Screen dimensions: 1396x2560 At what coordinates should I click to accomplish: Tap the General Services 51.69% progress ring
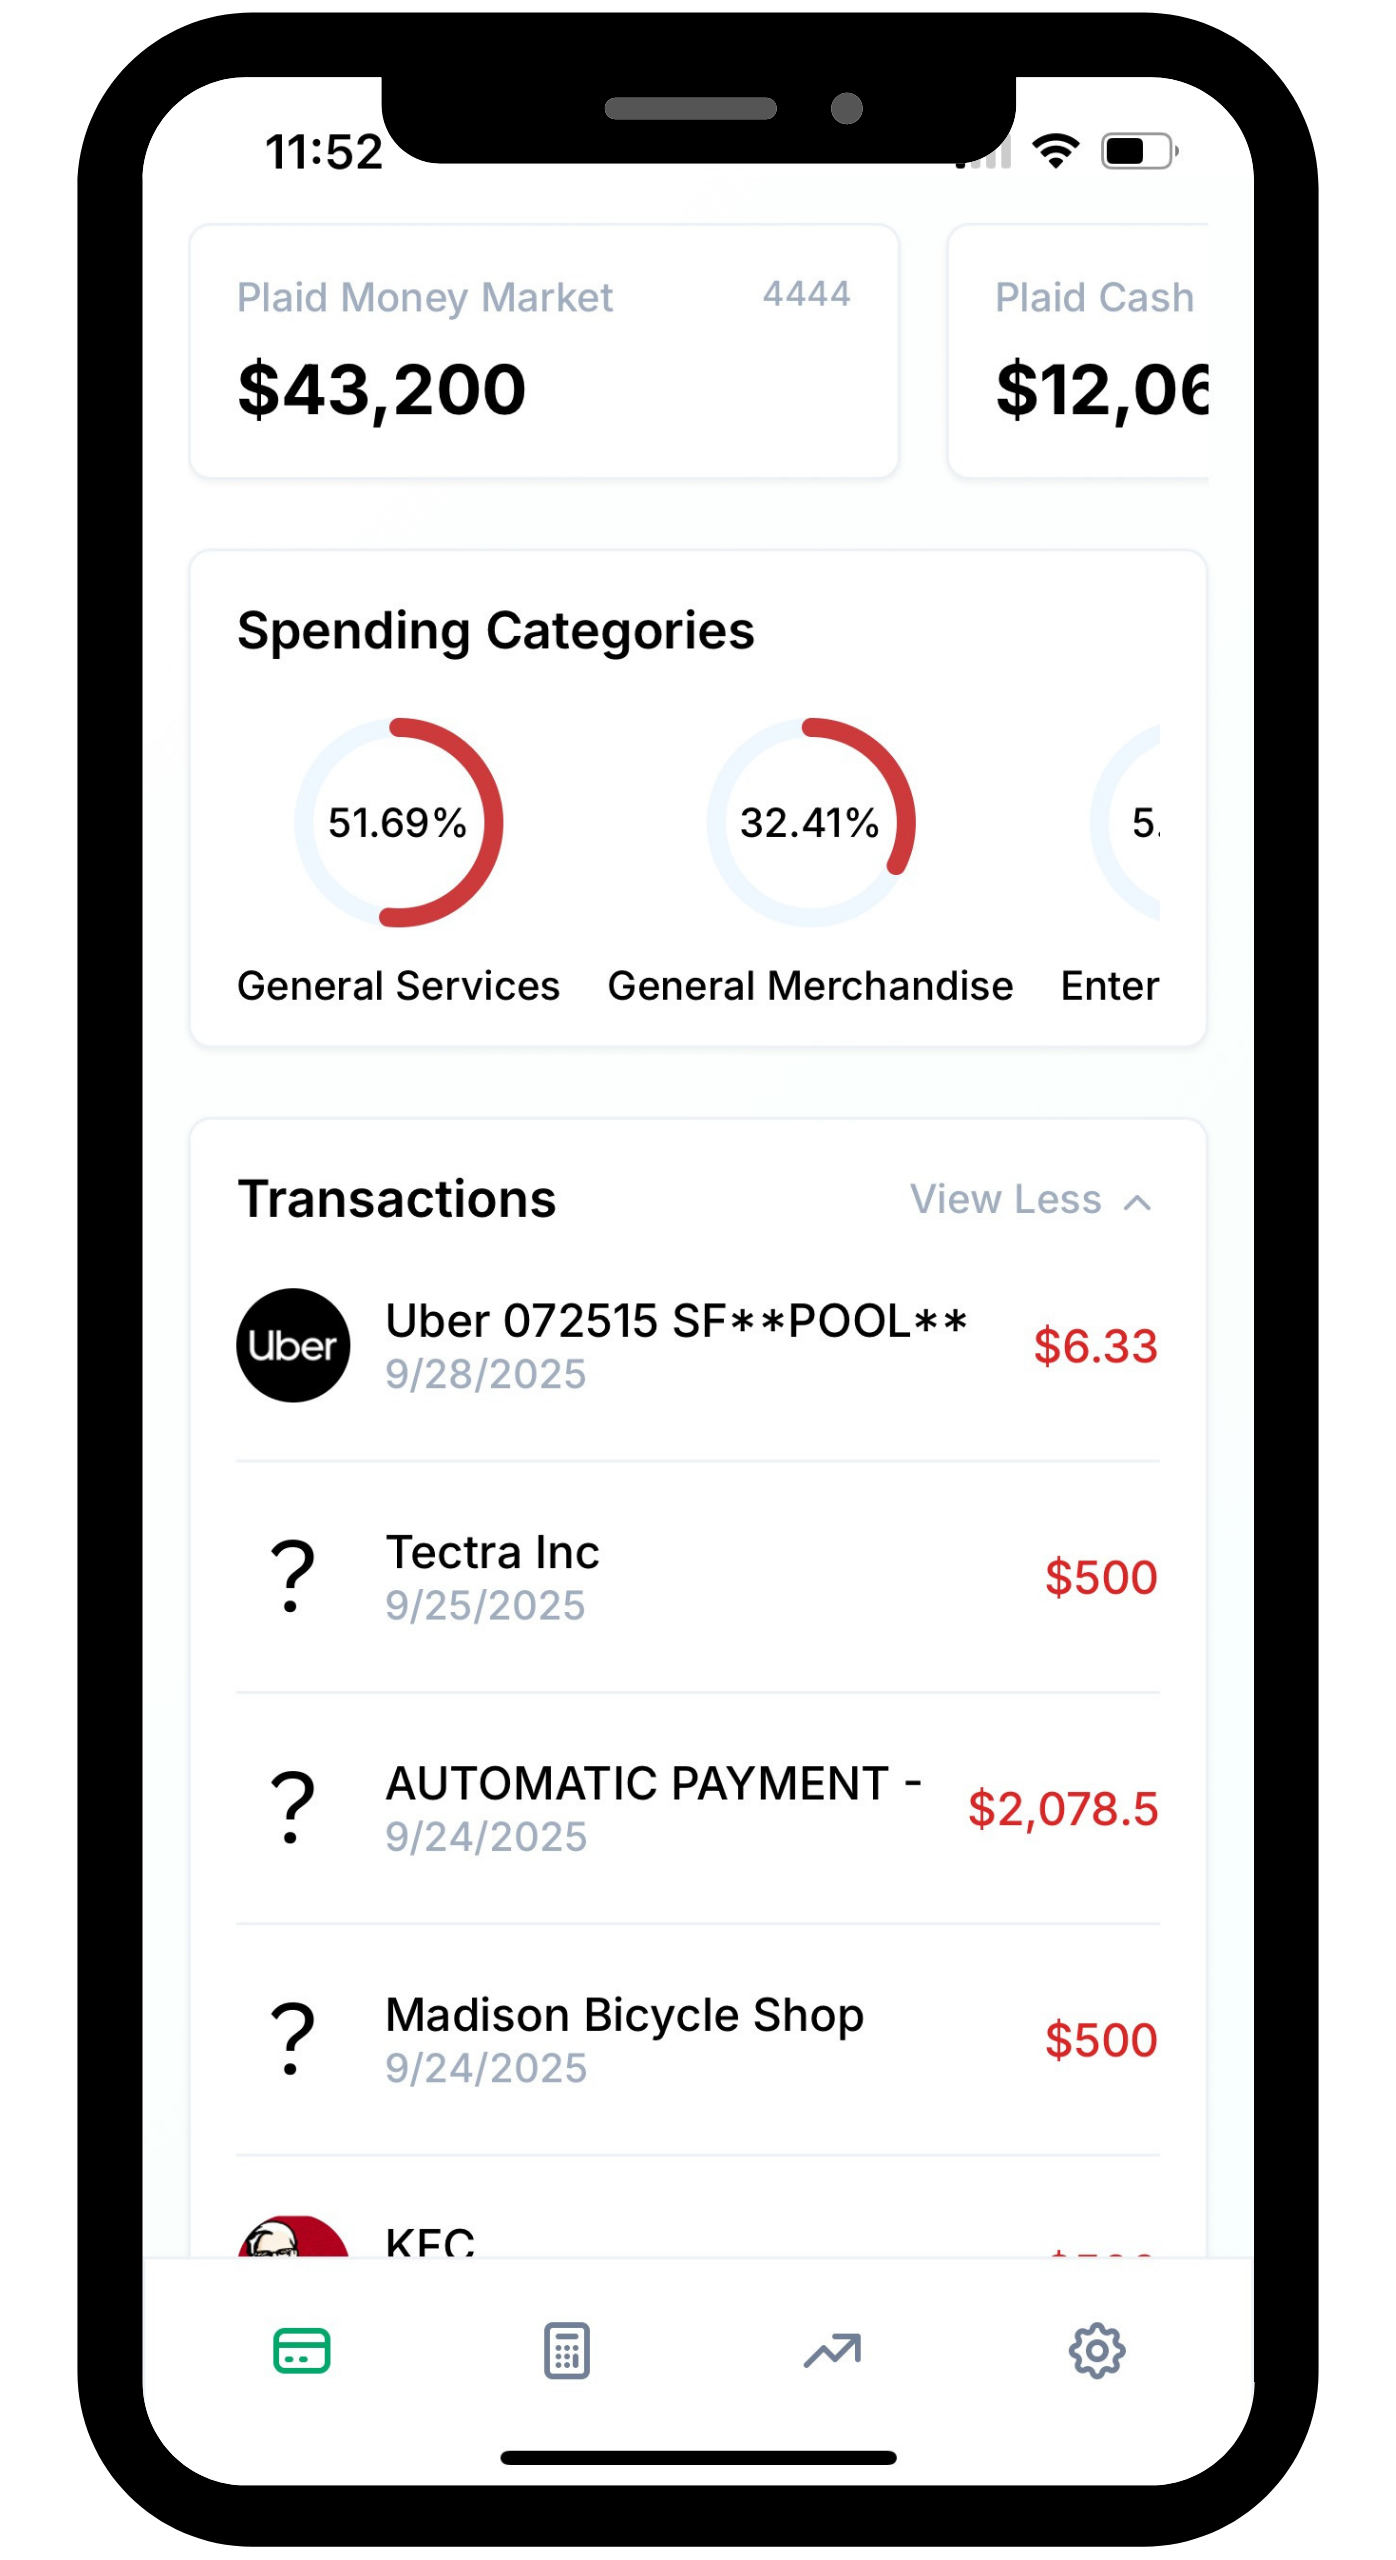[398, 822]
